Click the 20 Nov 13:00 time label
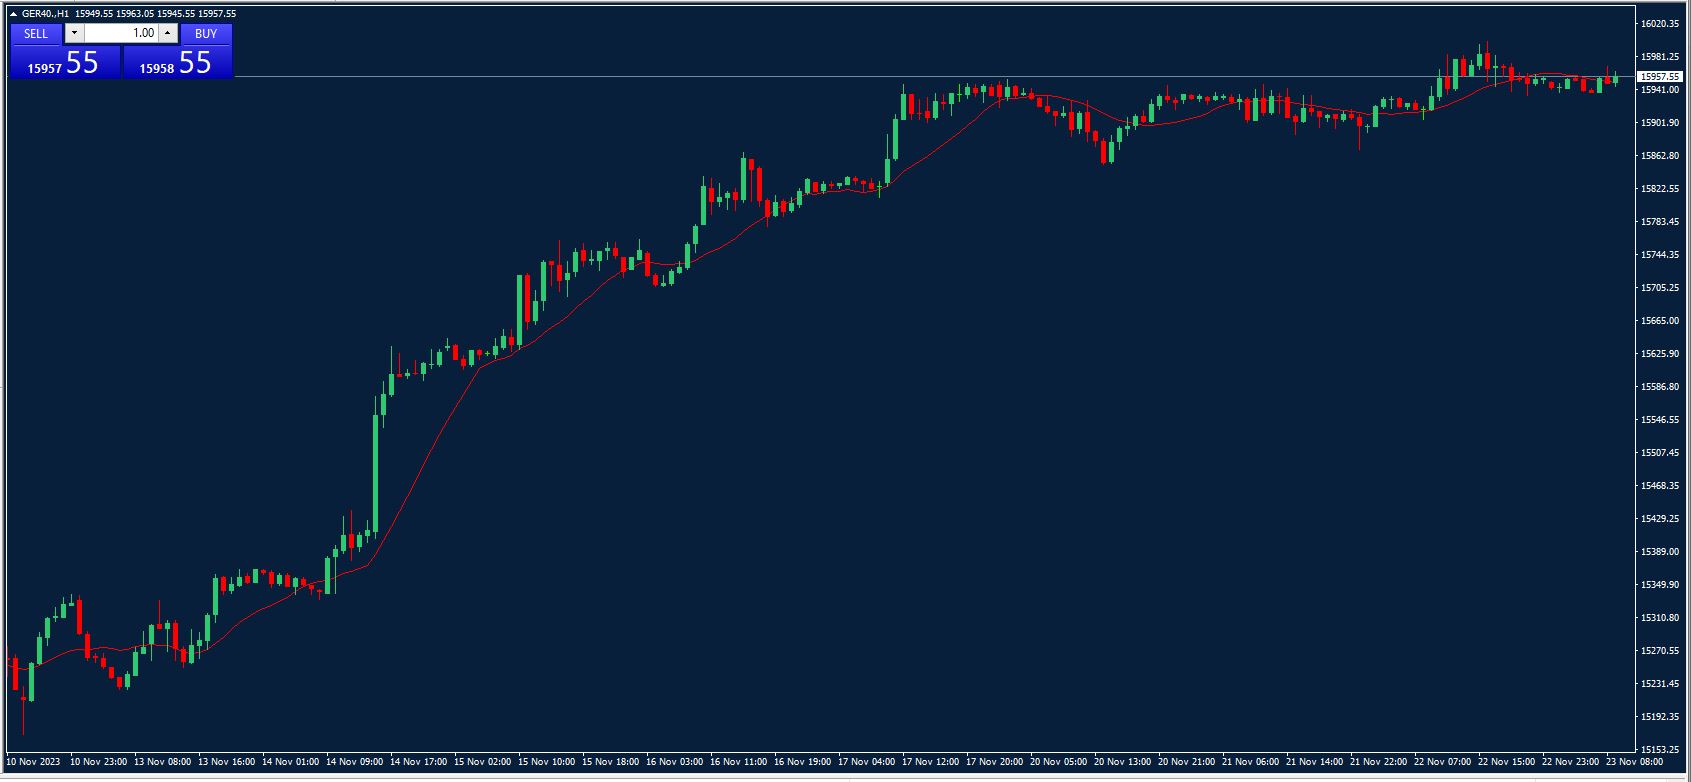Screen dimensions: 1691x782 coord(1122,762)
